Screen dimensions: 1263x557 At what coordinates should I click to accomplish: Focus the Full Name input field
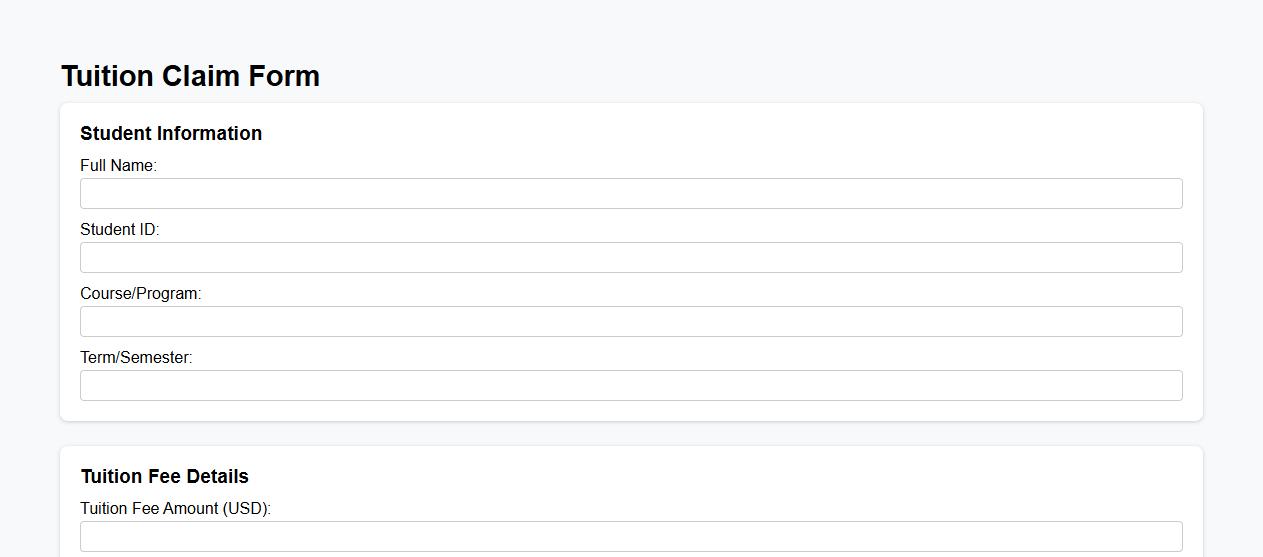click(631, 194)
